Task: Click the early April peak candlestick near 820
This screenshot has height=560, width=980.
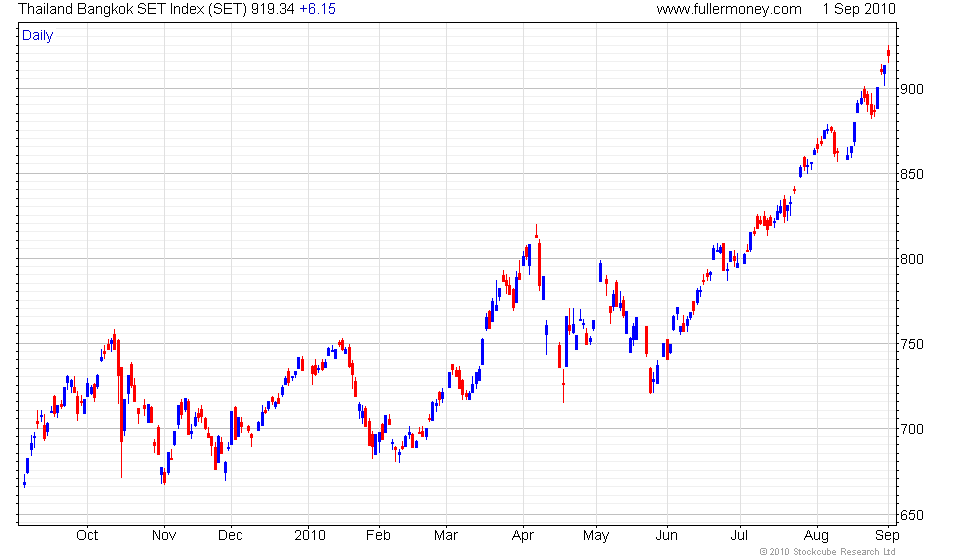Action: click(536, 233)
